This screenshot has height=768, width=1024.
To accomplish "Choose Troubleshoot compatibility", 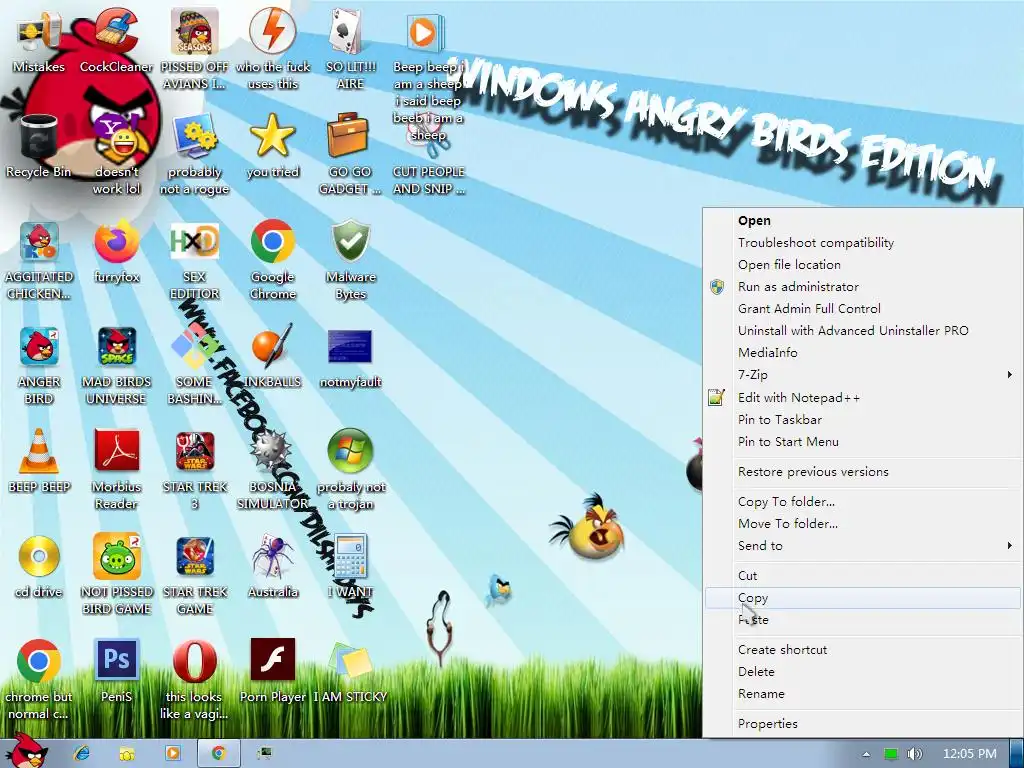I will (861, 243).
